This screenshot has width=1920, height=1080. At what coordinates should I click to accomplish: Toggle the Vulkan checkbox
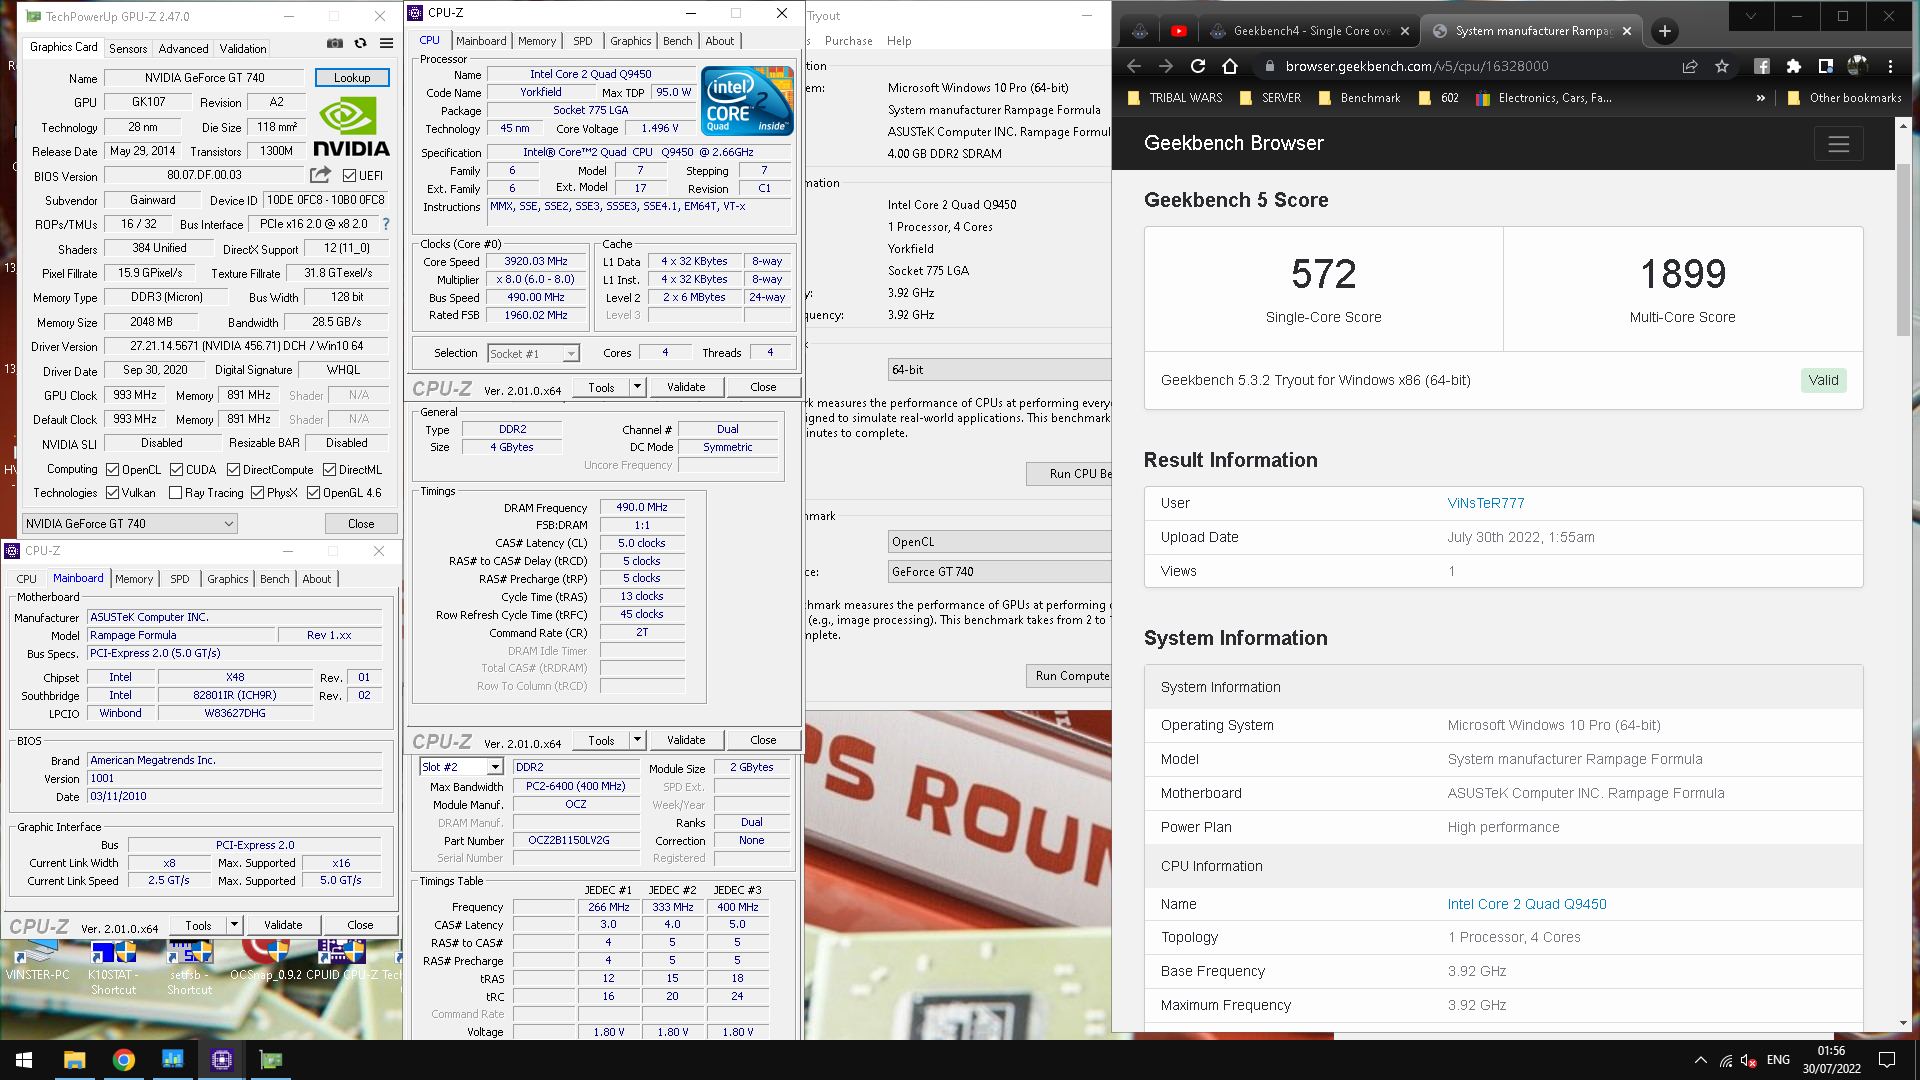tap(113, 493)
